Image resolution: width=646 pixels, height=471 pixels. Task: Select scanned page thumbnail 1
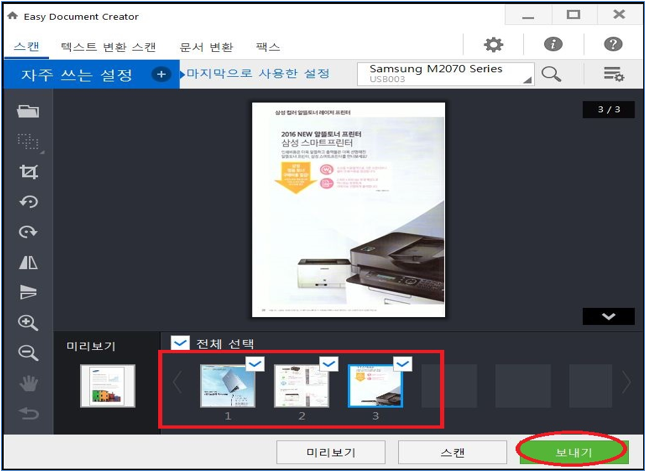tap(228, 386)
